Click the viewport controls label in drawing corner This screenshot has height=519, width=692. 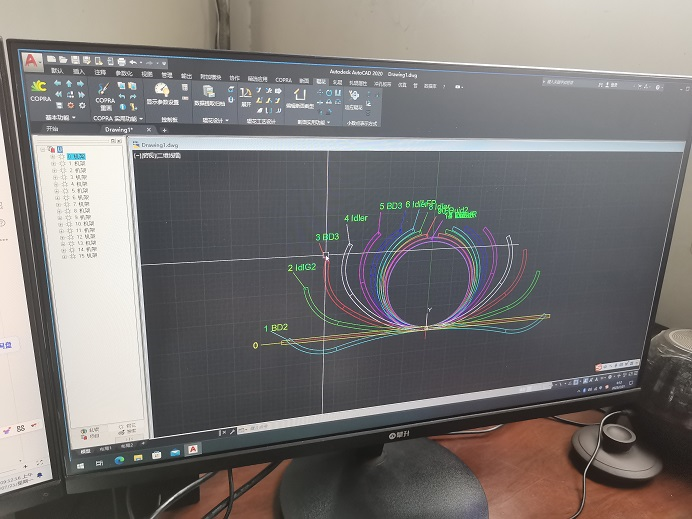(158, 156)
